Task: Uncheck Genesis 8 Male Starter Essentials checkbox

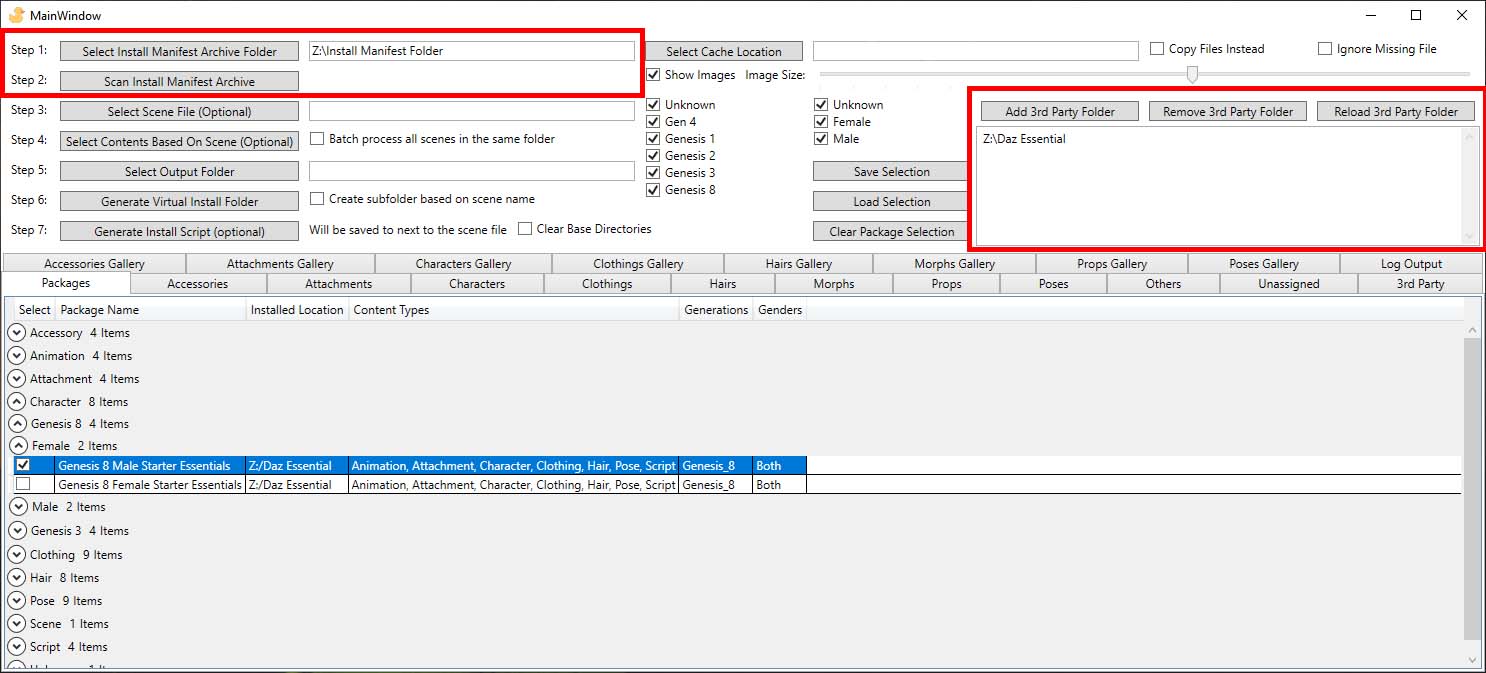Action: 23,465
